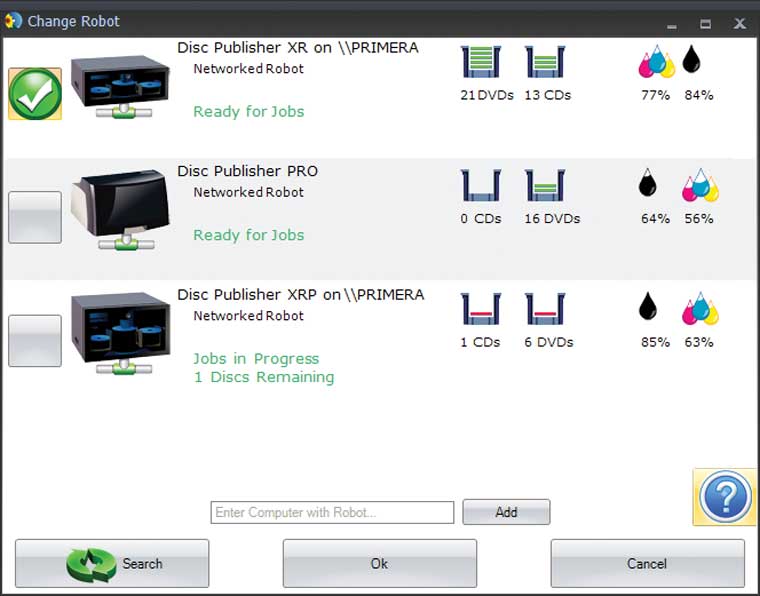Click the '56%' ink level value
Screen dimensions: 760x596
699,219
